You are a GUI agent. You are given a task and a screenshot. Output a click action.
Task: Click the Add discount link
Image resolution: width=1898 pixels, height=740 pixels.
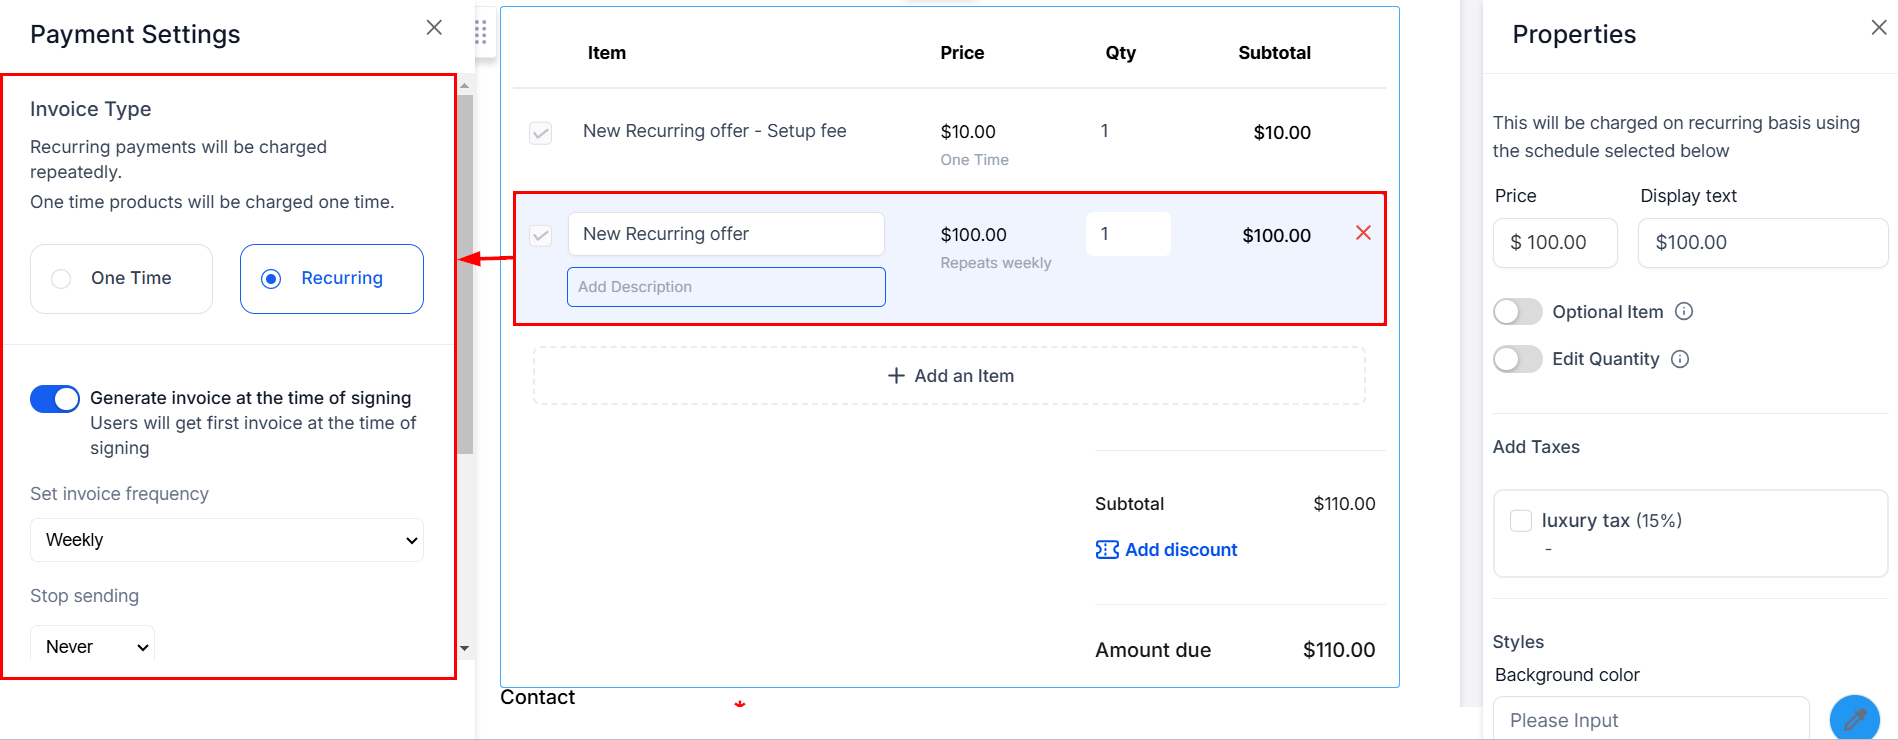click(1181, 550)
